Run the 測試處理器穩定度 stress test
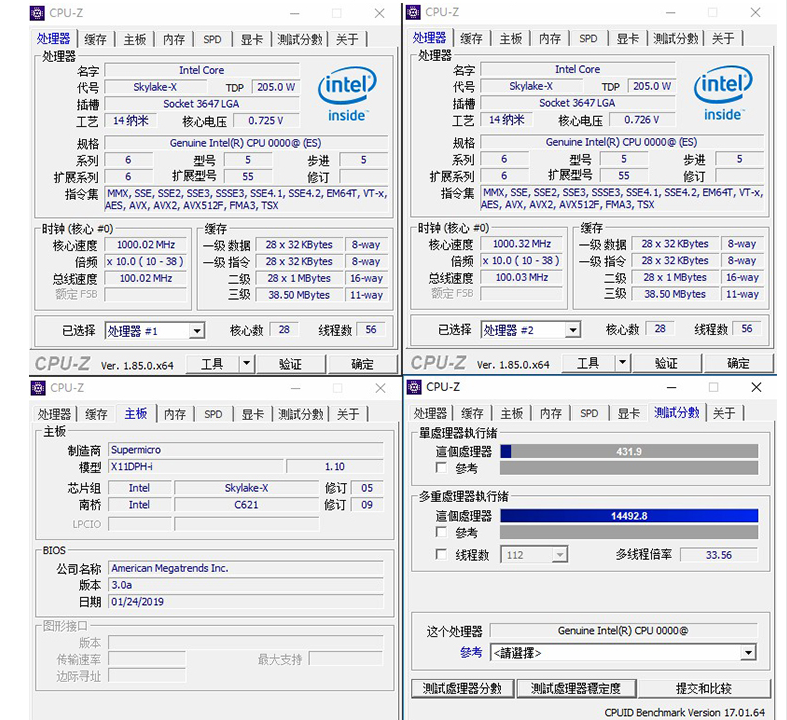Image resolution: width=787 pixels, height=720 pixels. tap(576, 688)
